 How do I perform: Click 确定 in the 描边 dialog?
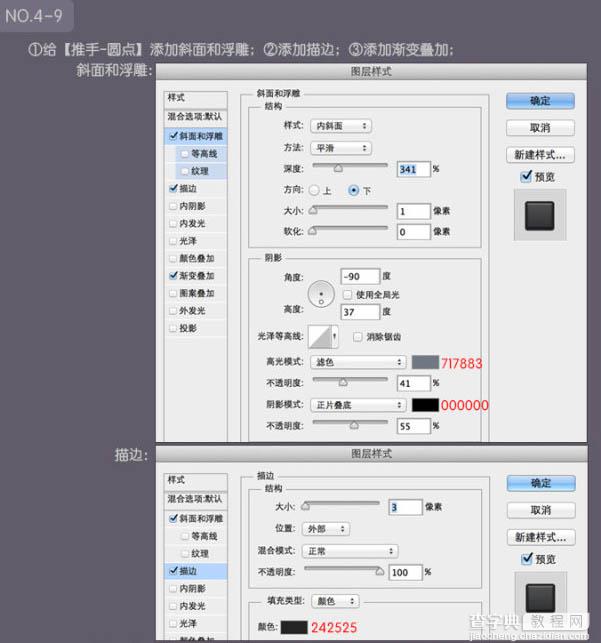point(541,483)
